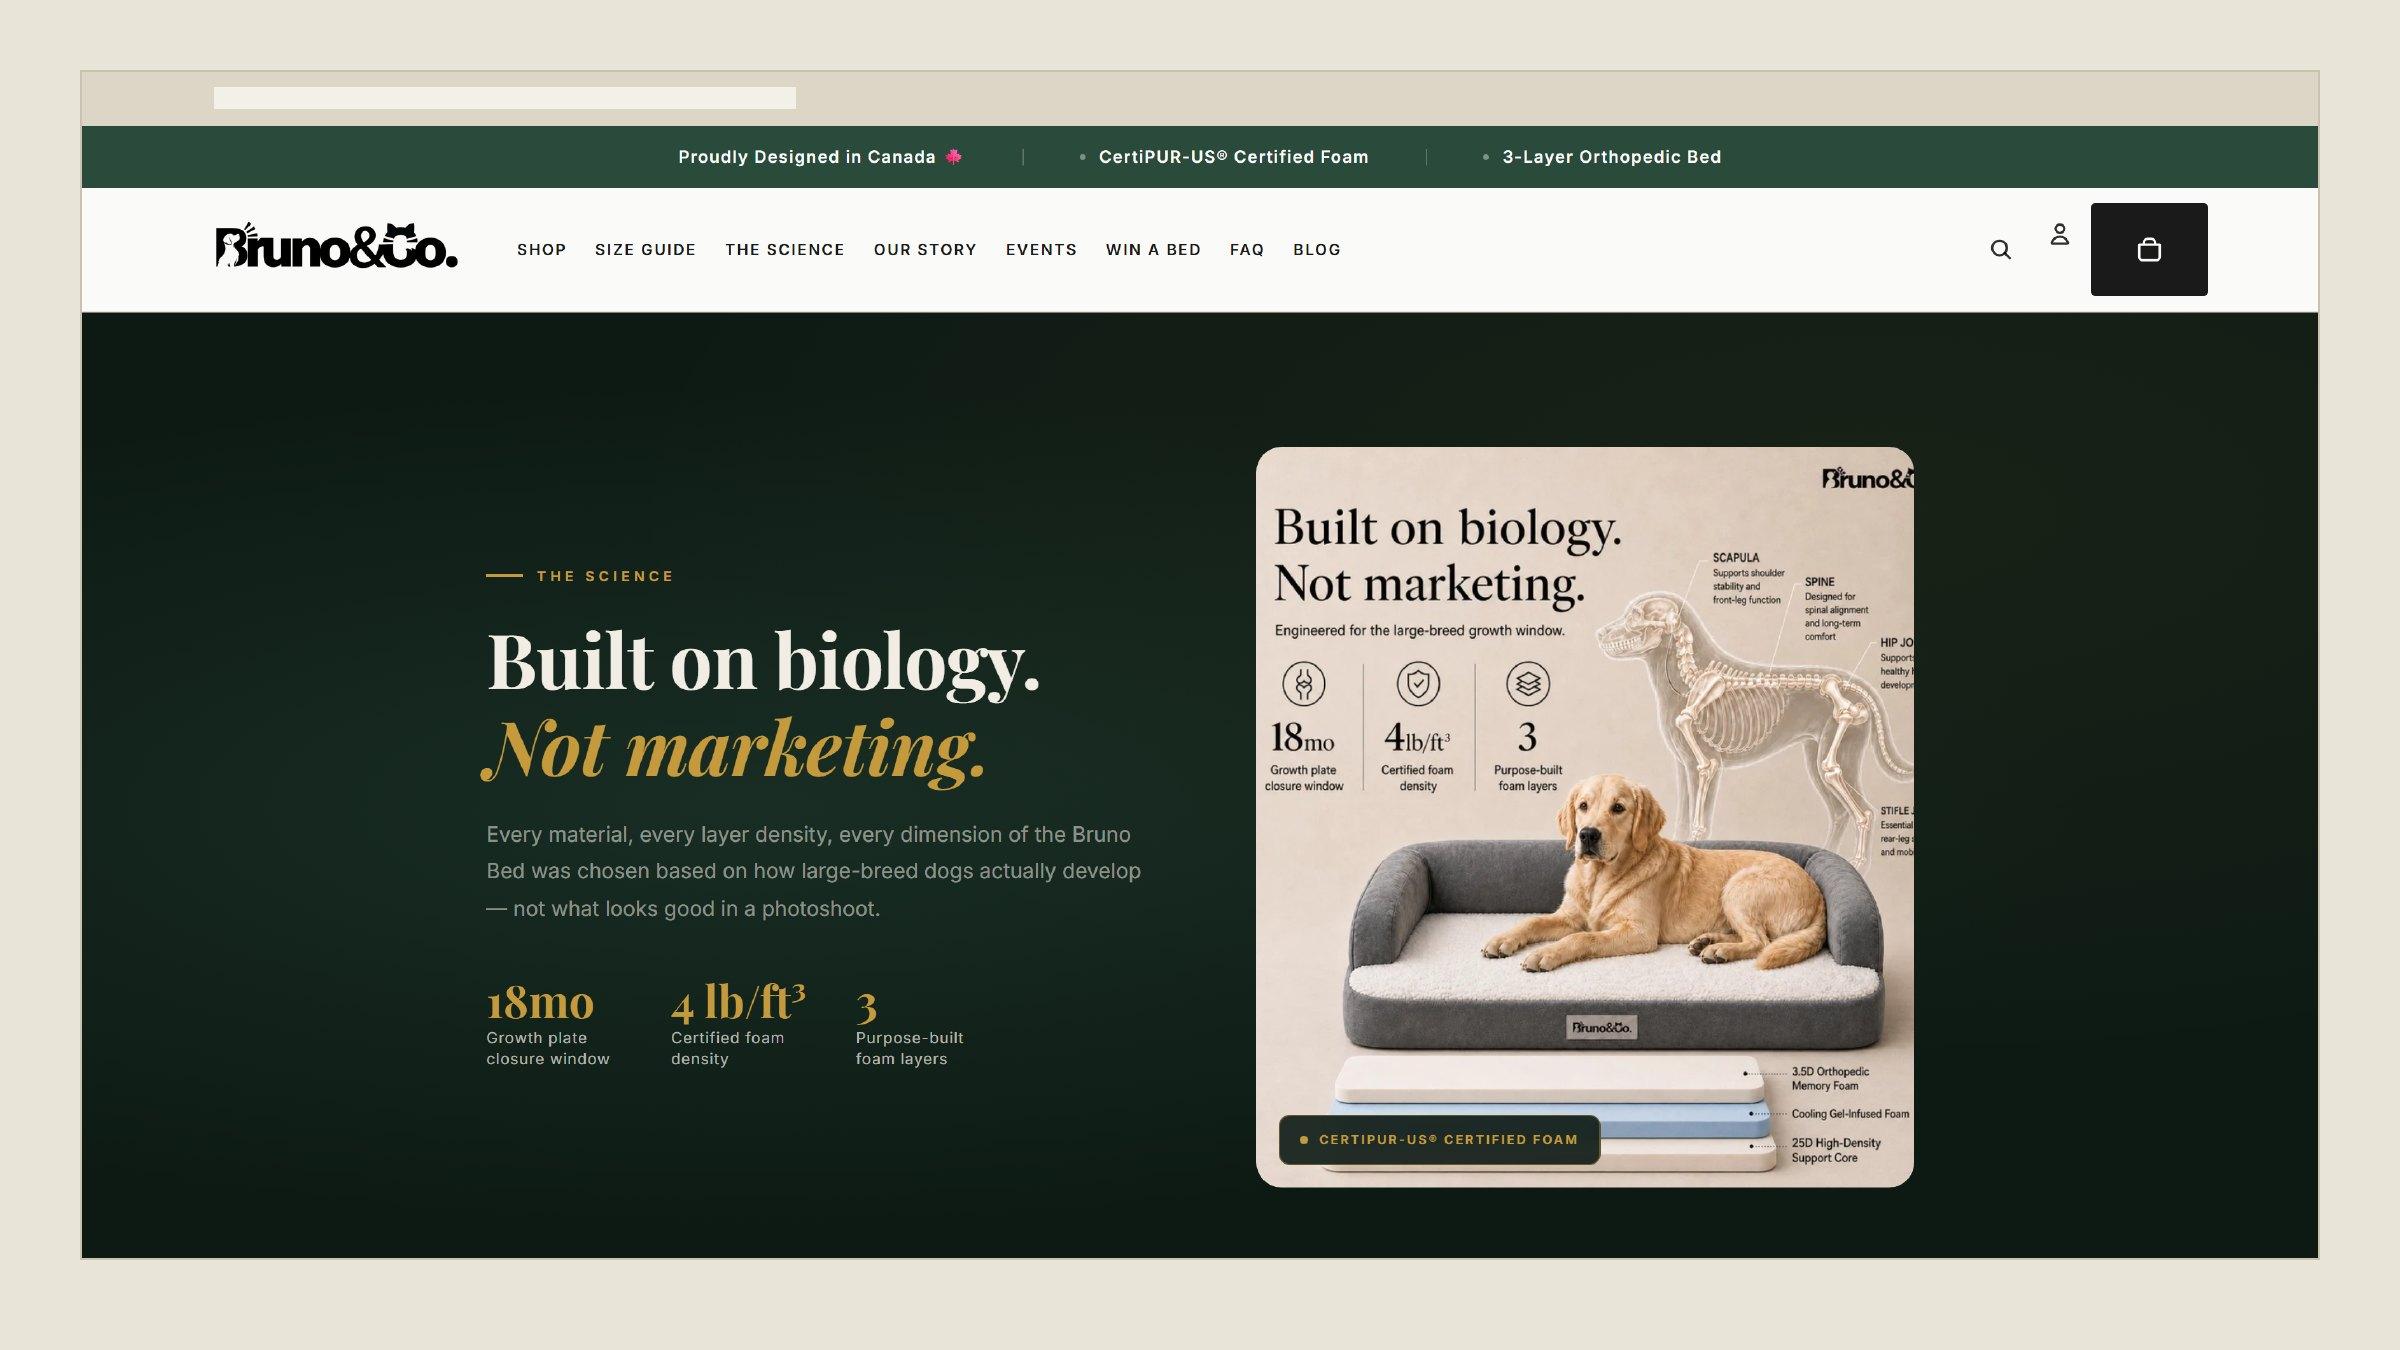Click the 'SPINE' label in infographic

pos(1820,582)
